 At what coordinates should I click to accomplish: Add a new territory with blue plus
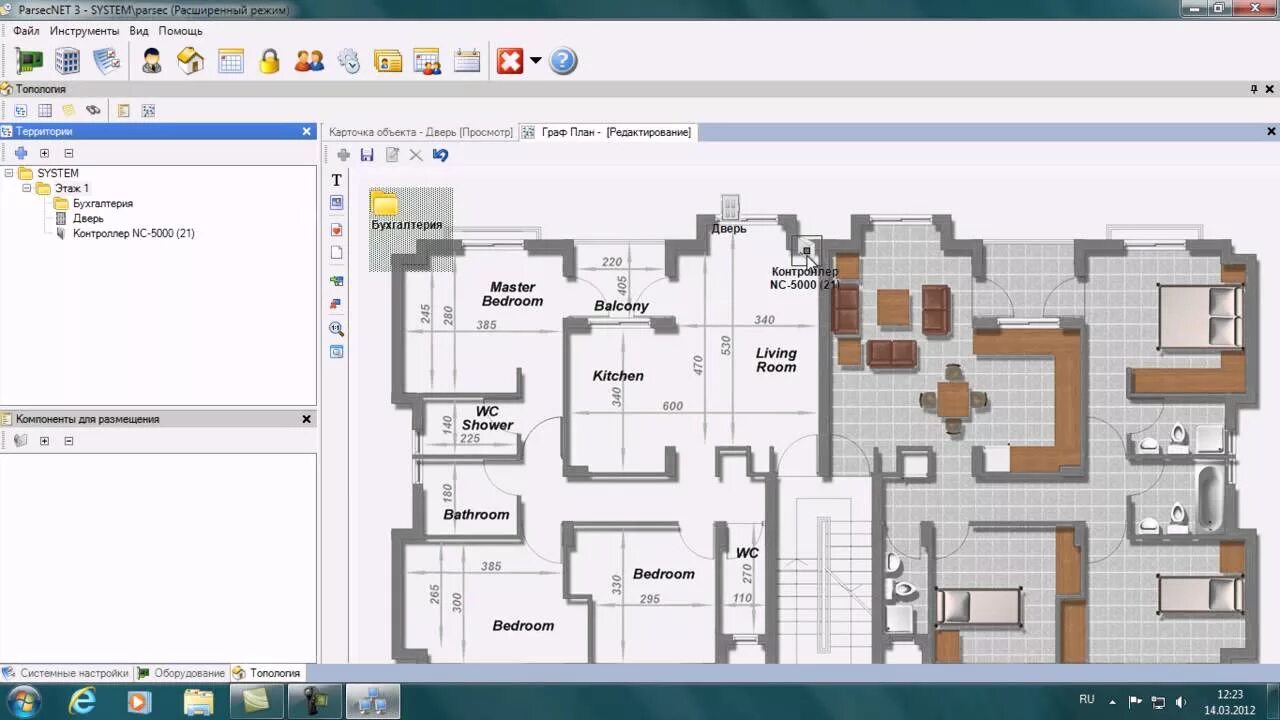pyautogui.click(x=21, y=153)
